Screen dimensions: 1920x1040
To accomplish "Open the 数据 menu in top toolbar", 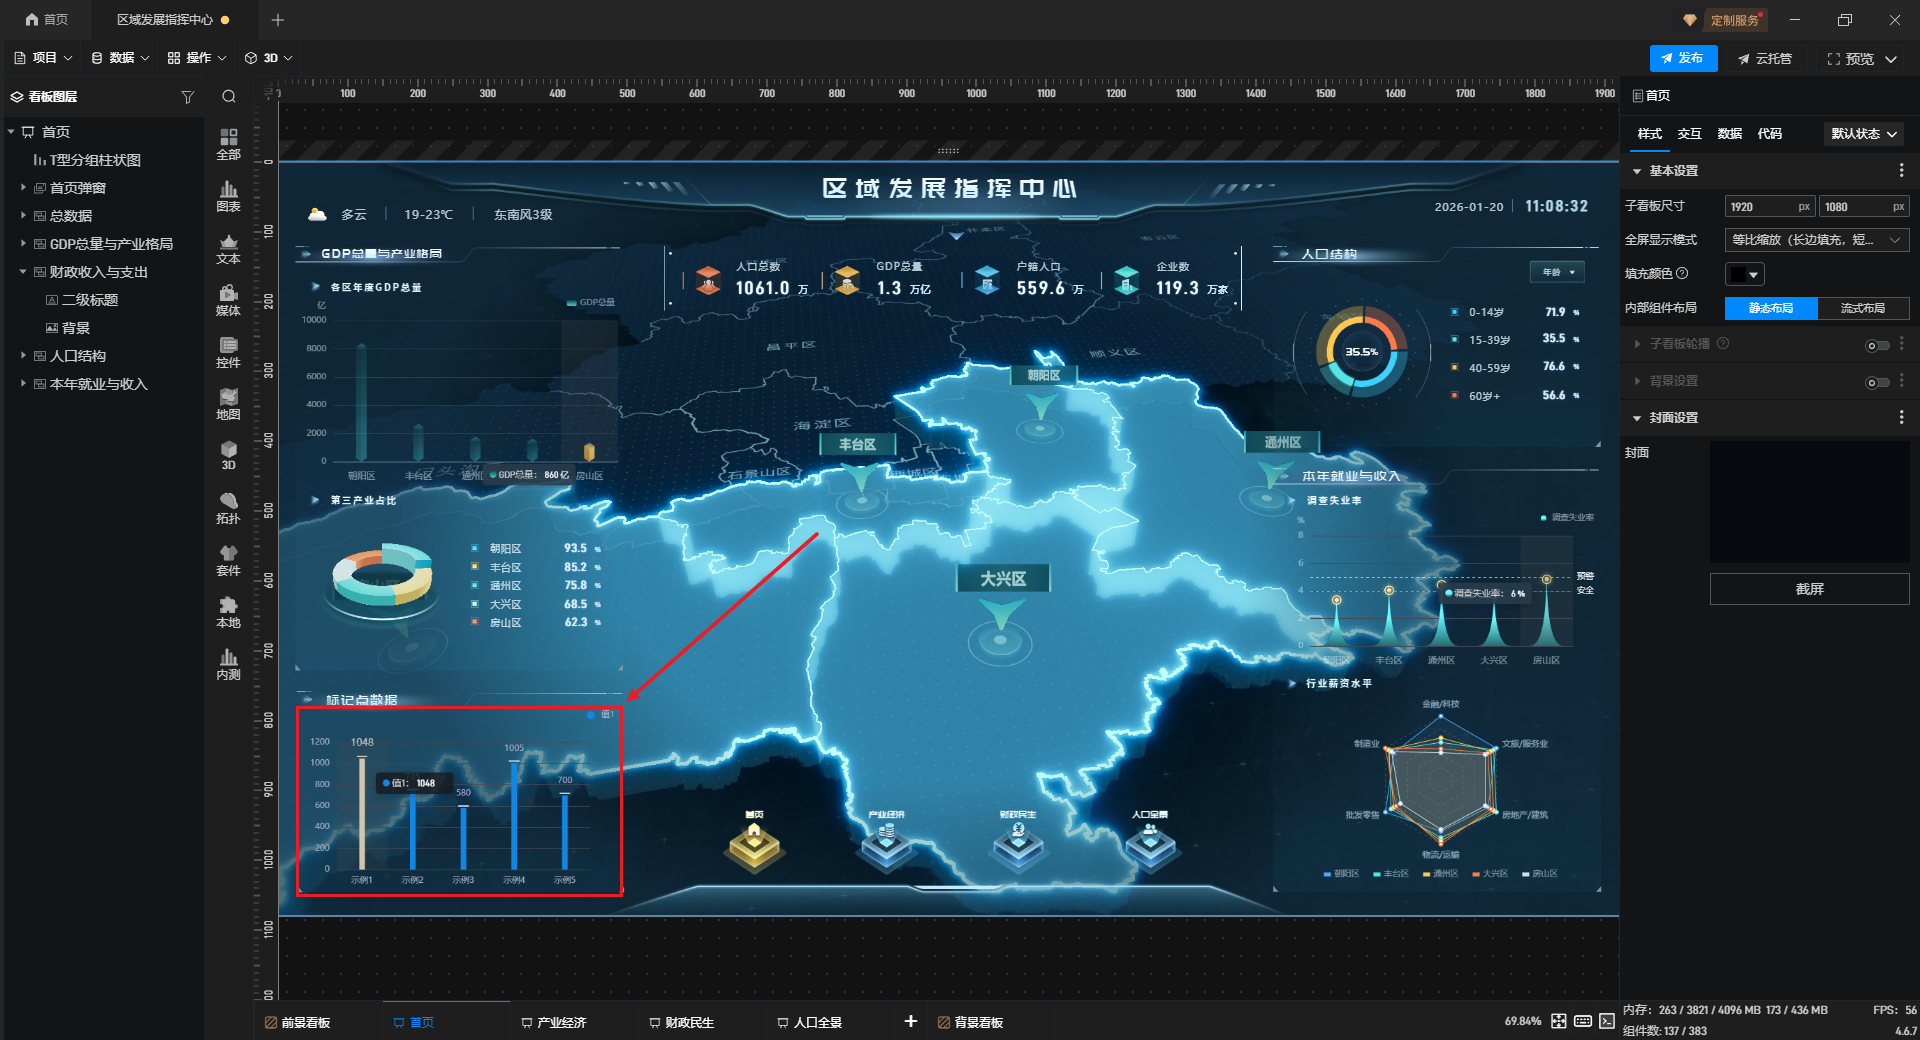I will point(120,58).
